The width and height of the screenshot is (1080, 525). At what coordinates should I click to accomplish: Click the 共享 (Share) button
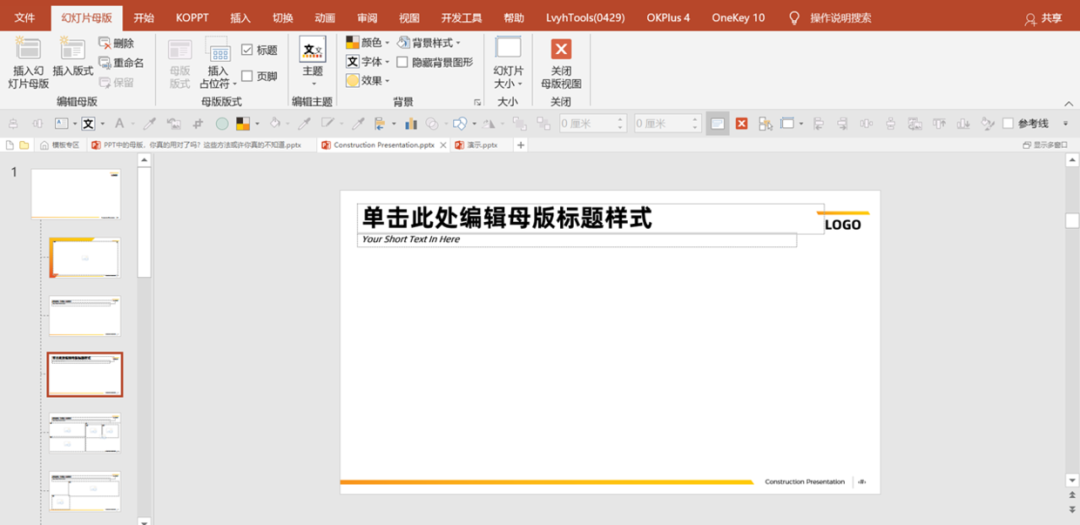1043,19
